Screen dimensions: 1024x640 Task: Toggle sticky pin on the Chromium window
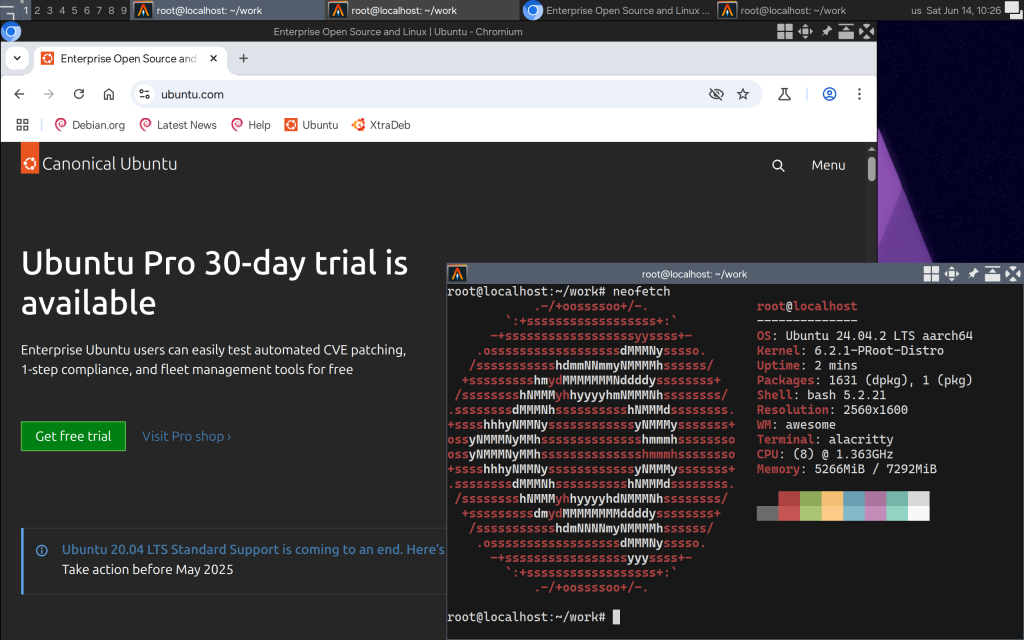pyautogui.click(x=826, y=31)
